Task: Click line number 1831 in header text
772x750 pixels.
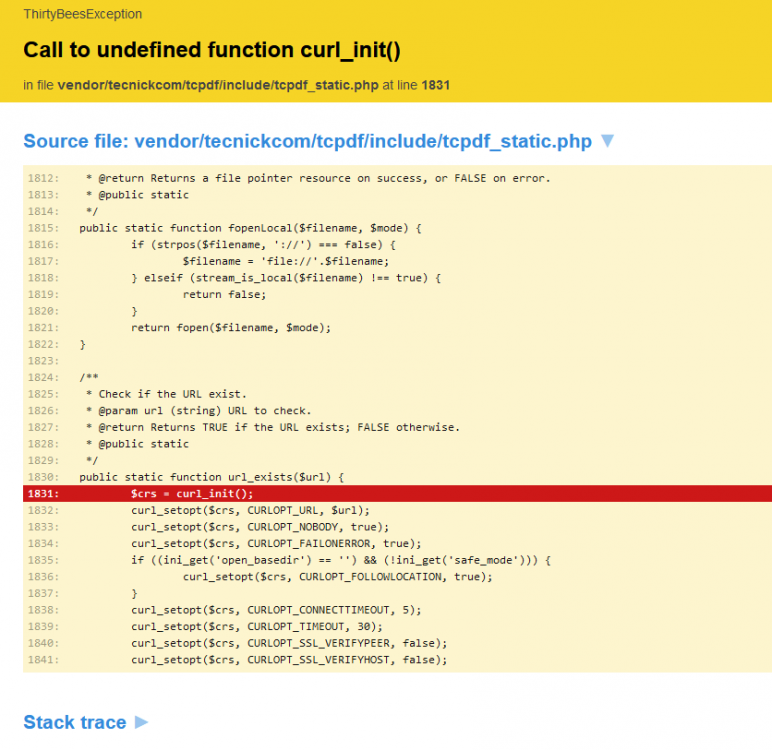Action: pyautogui.click(x=435, y=85)
